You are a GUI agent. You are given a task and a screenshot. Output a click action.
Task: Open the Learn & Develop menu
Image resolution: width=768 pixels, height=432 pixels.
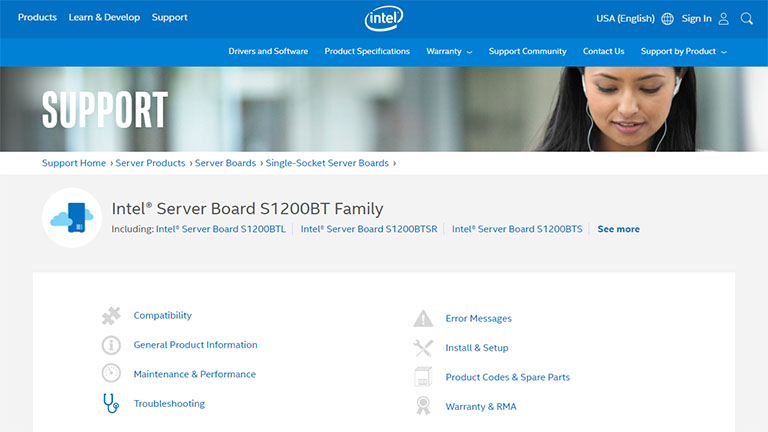pyautogui.click(x=104, y=17)
